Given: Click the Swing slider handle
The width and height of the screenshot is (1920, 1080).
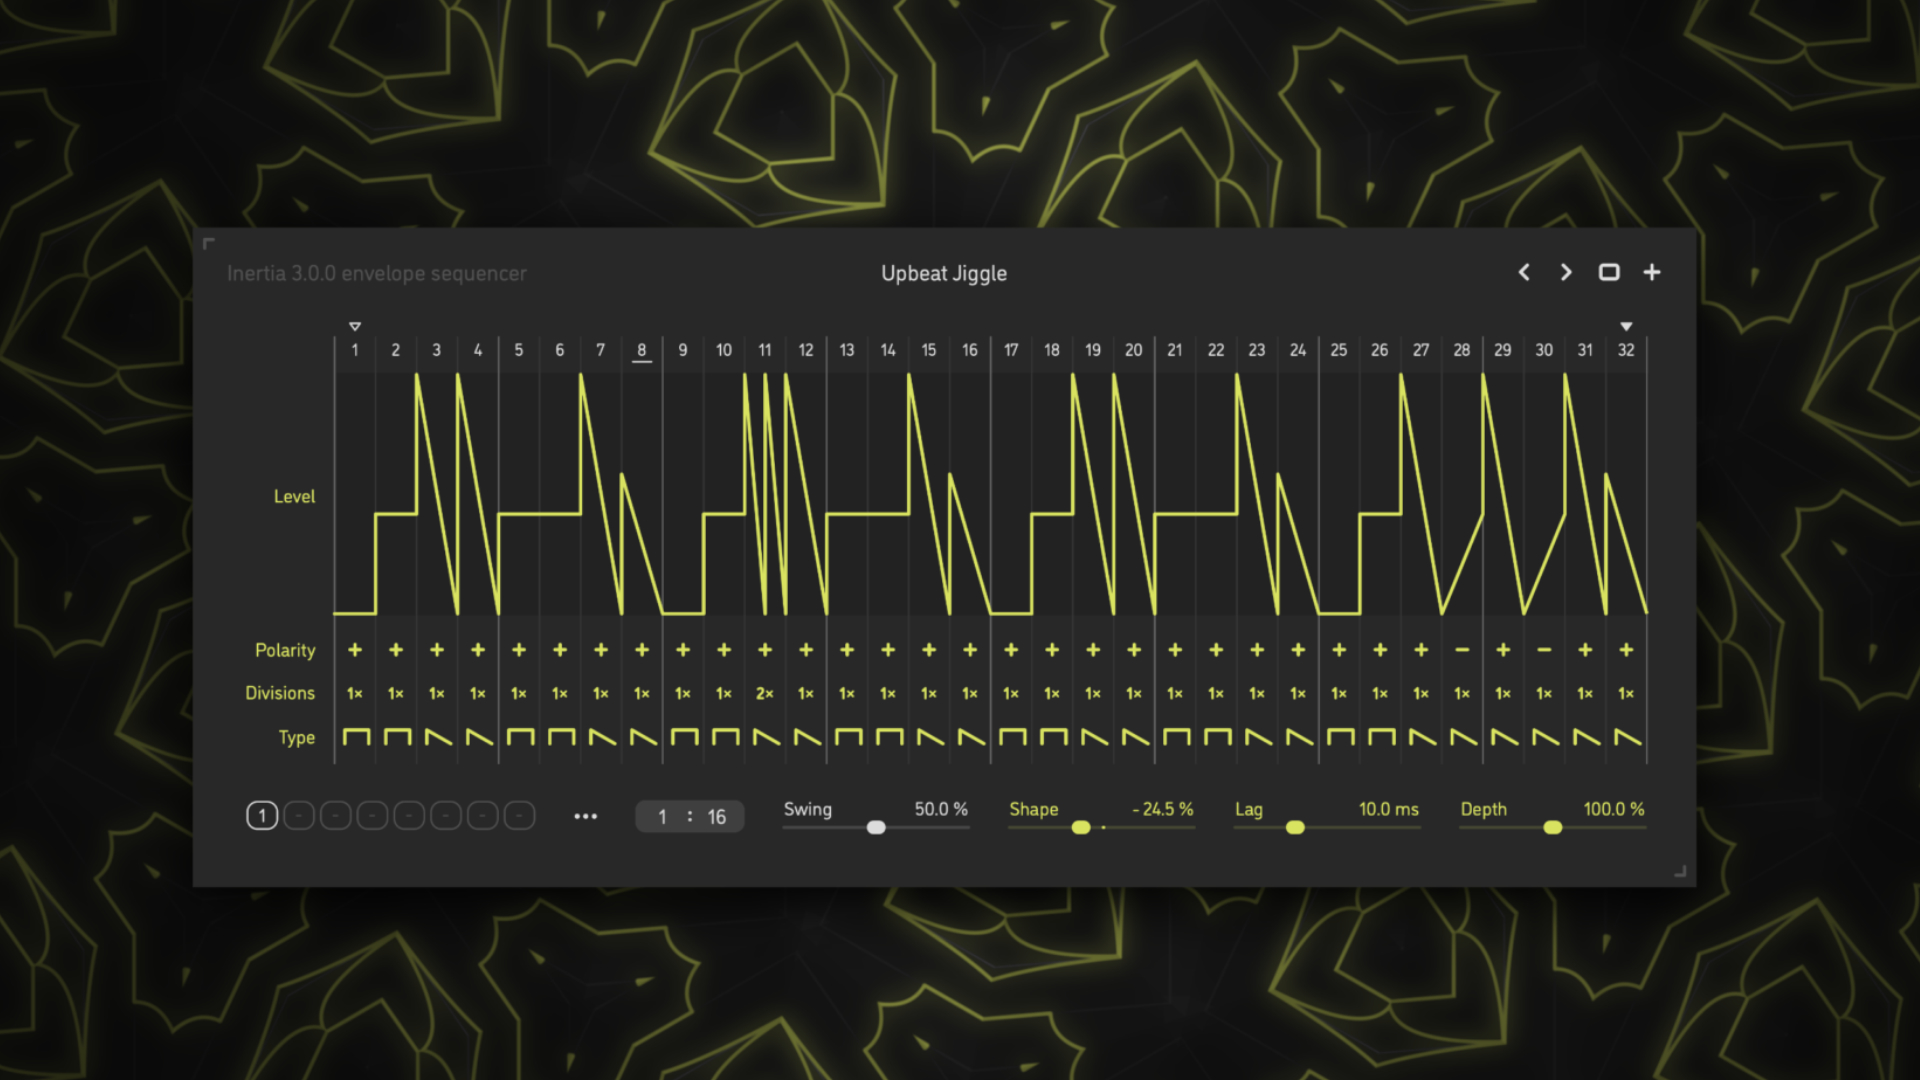Looking at the screenshot, I should [x=876, y=827].
